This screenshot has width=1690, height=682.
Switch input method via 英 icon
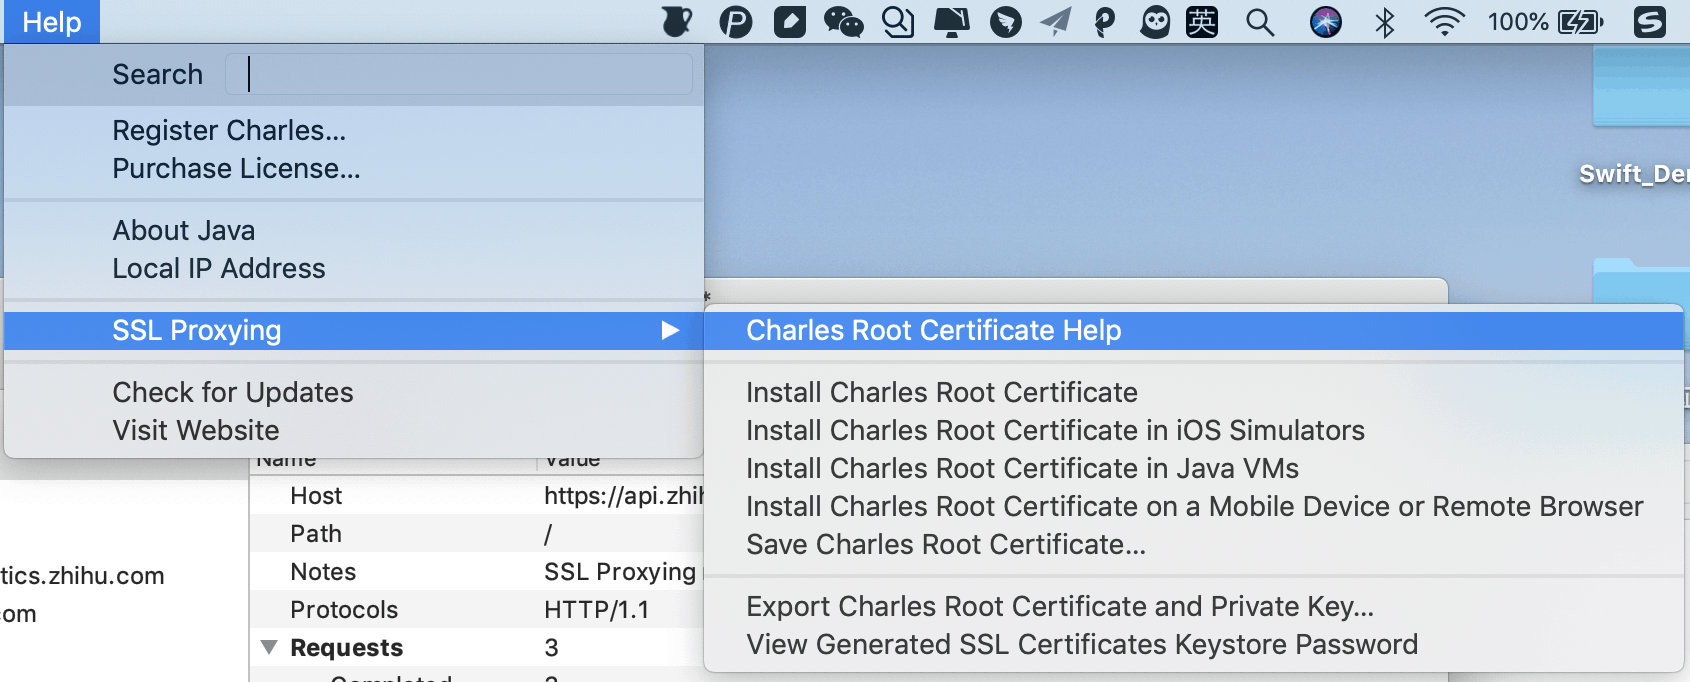(1202, 22)
